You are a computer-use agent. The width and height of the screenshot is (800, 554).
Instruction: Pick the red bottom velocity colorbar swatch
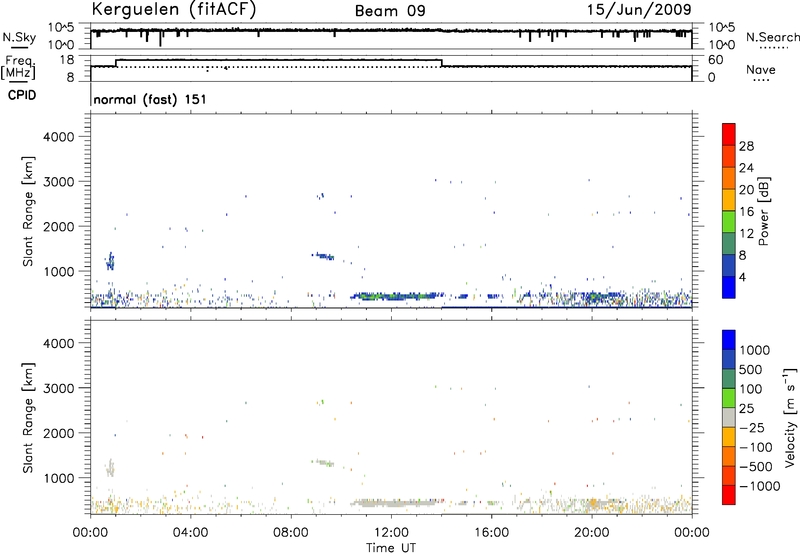click(x=729, y=495)
